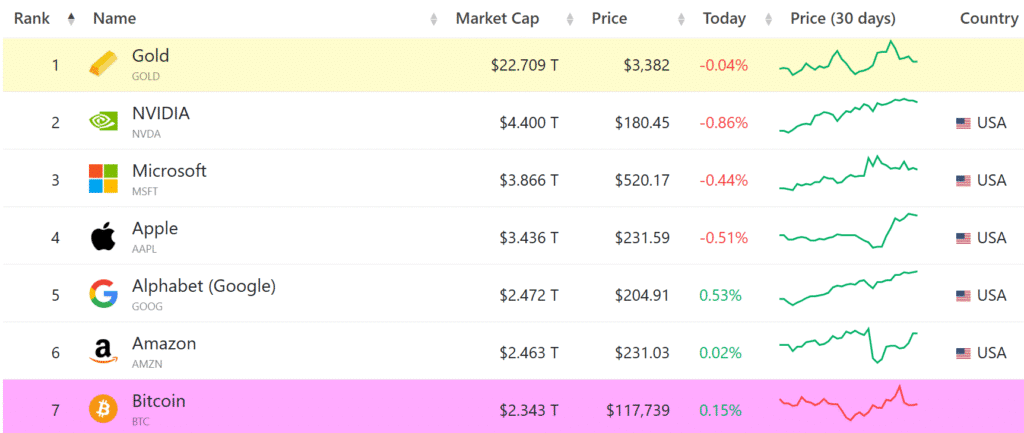Screen dimensions: 1024x433
Task: Open the Microsoft name link
Action: (169, 171)
